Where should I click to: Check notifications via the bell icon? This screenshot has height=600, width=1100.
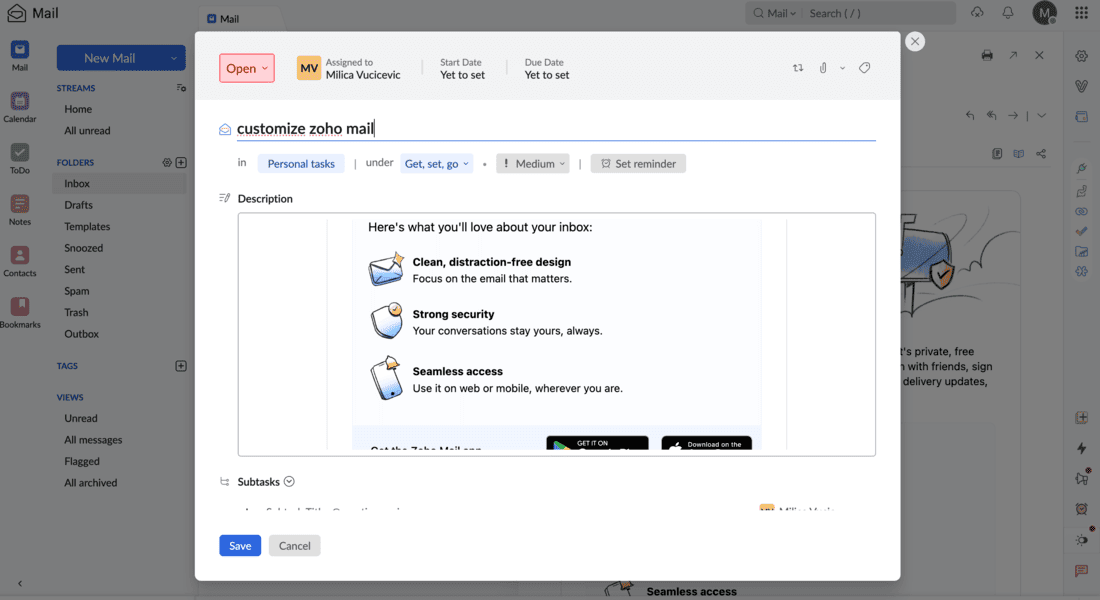pos(1007,12)
